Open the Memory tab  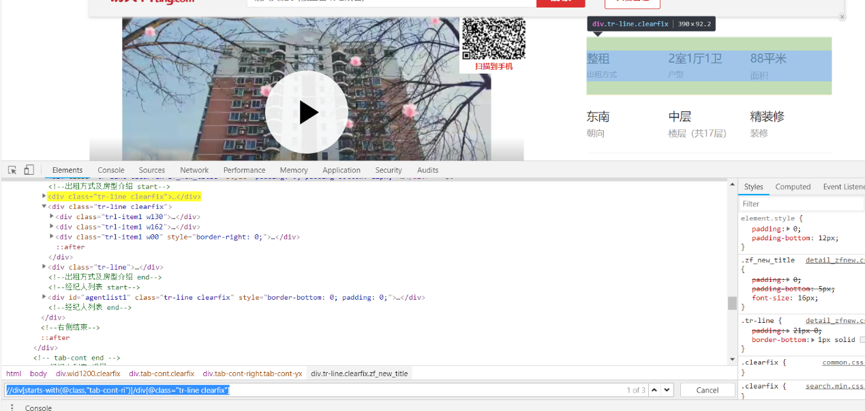pos(293,170)
